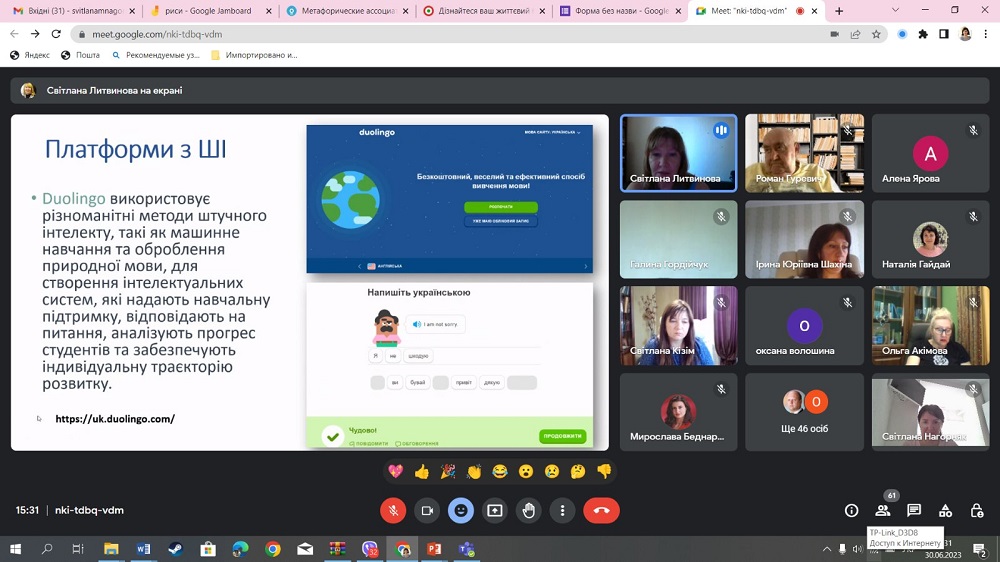Open meeting details info icon
Image resolution: width=1000 pixels, height=562 pixels.
click(x=851, y=510)
